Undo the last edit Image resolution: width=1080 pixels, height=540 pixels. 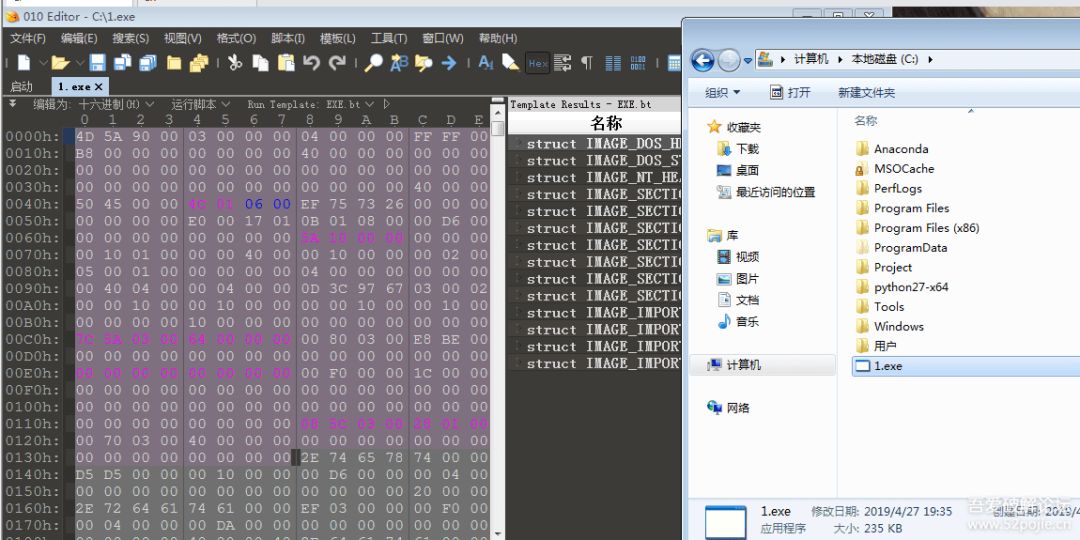coord(311,63)
